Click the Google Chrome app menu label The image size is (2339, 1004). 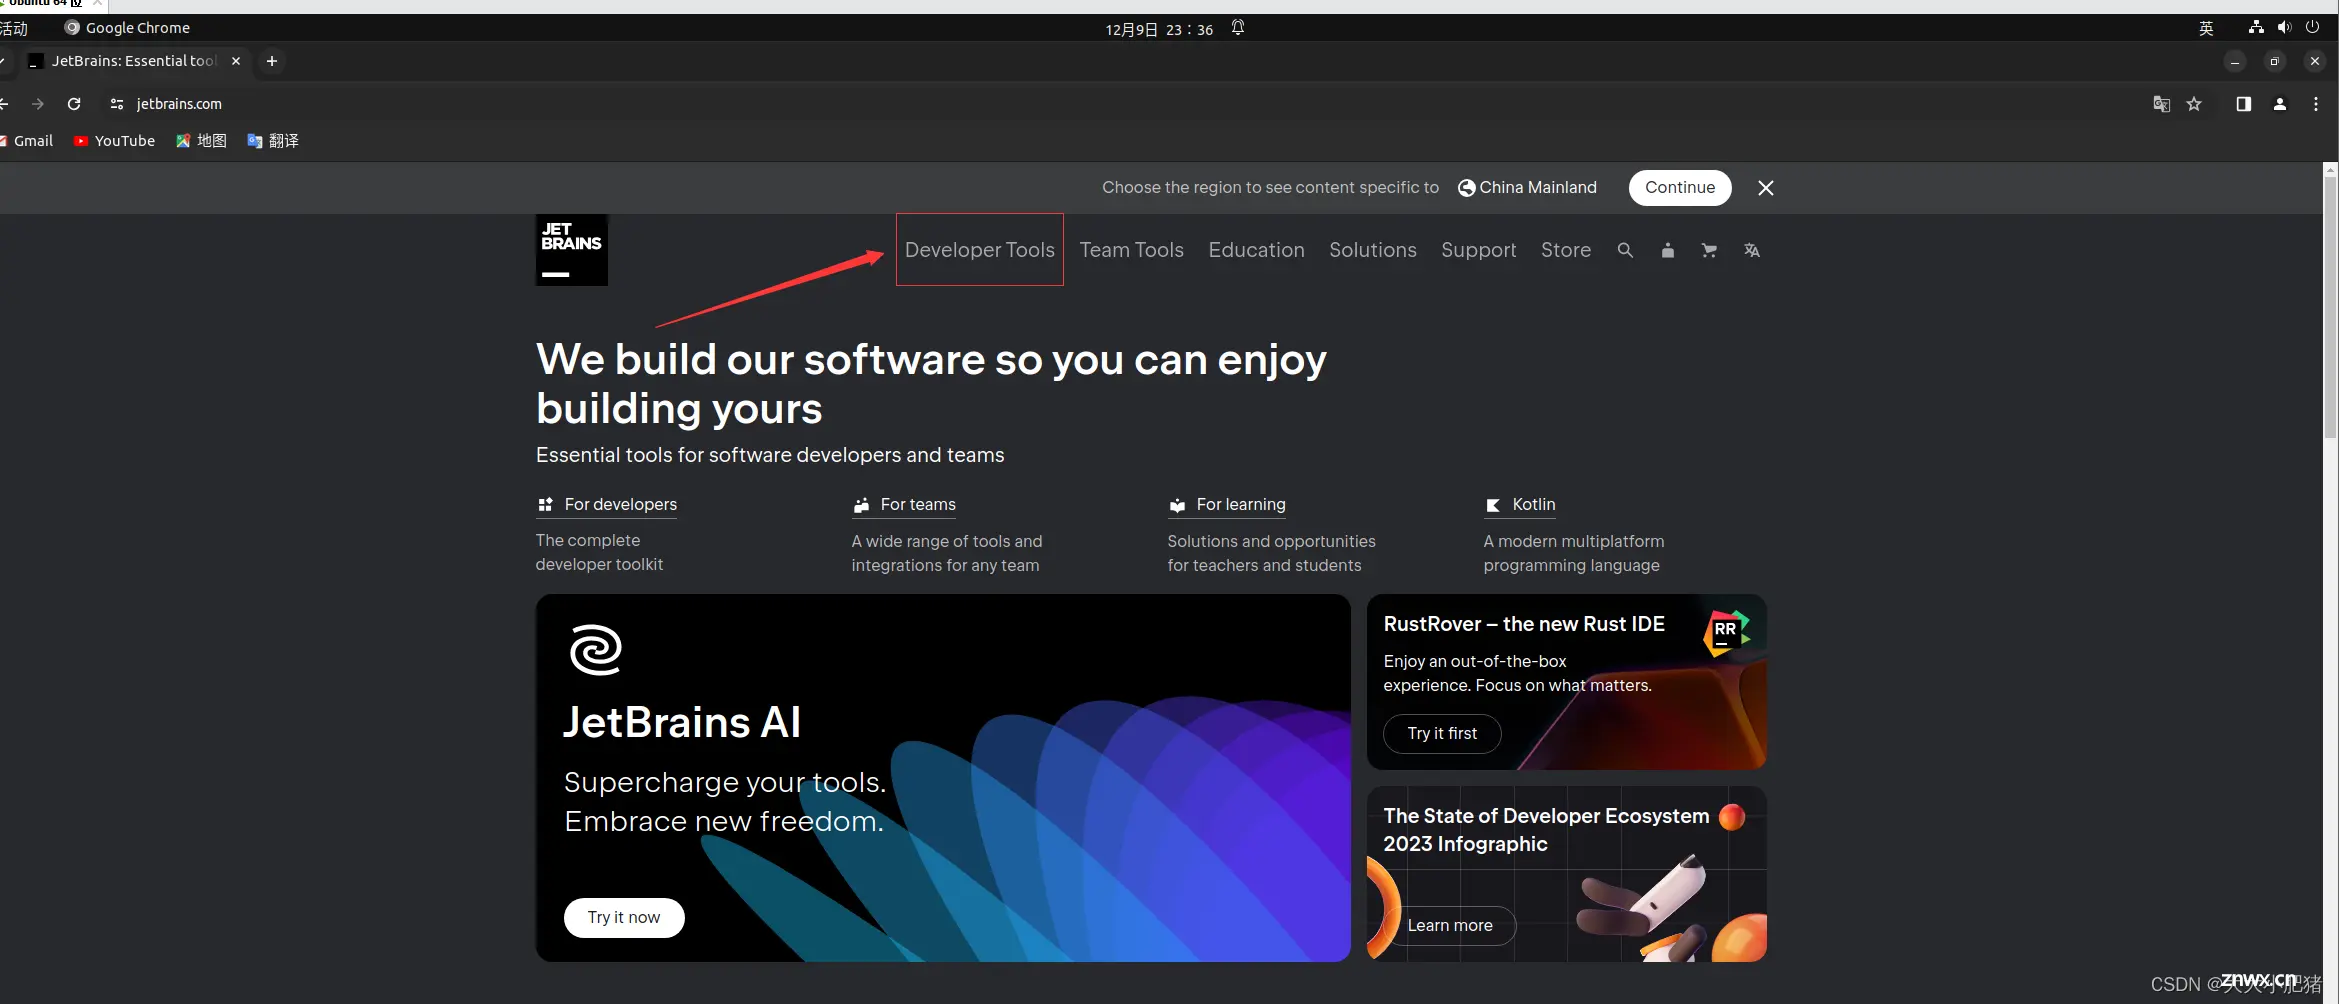[x=127, y=28]
